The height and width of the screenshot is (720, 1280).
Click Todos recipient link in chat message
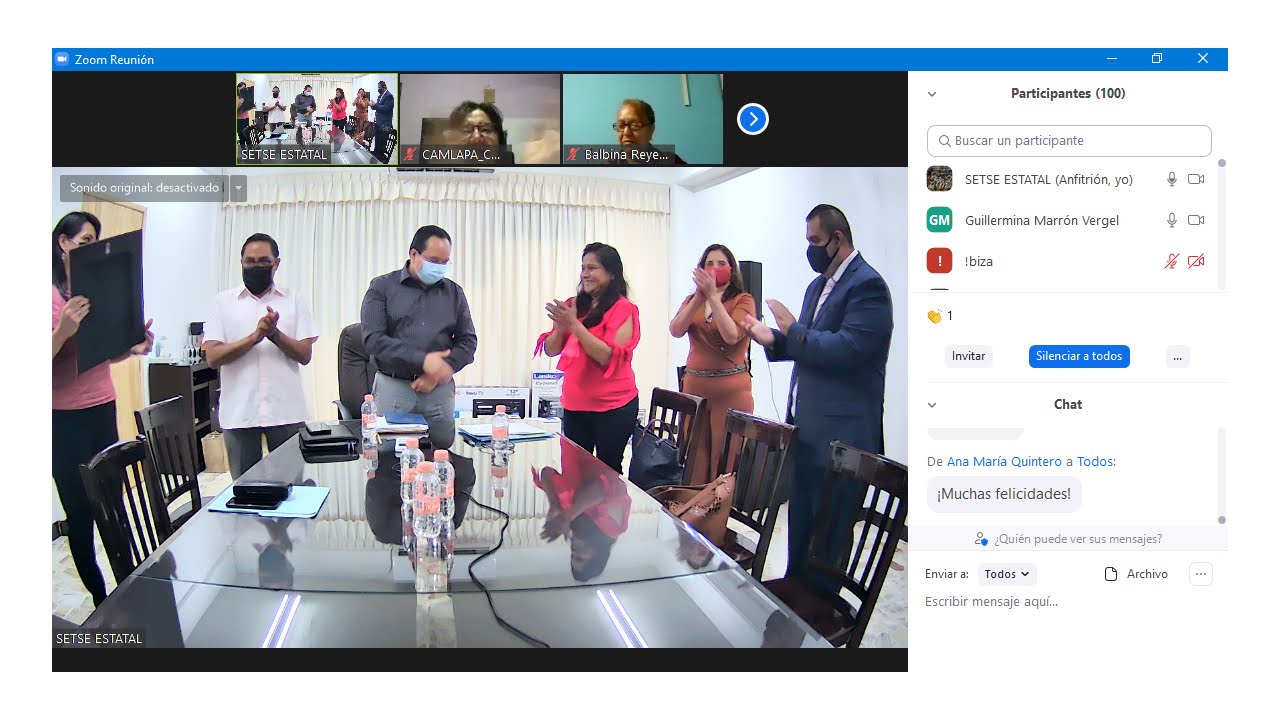pyautogui.click(x=1095, y=461)
